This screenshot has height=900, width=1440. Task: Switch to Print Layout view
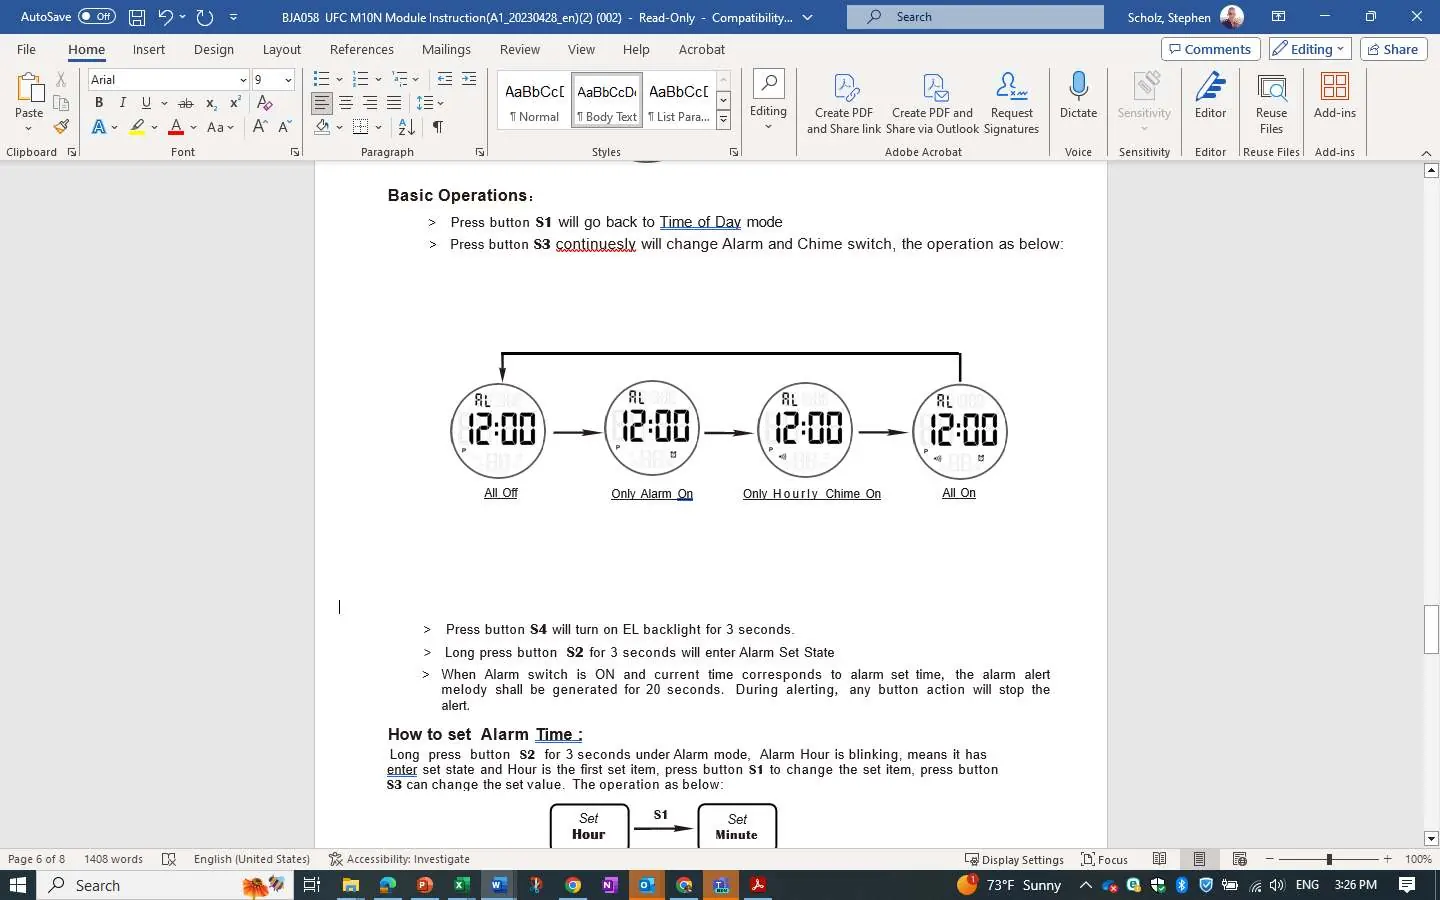[1199, 859]
